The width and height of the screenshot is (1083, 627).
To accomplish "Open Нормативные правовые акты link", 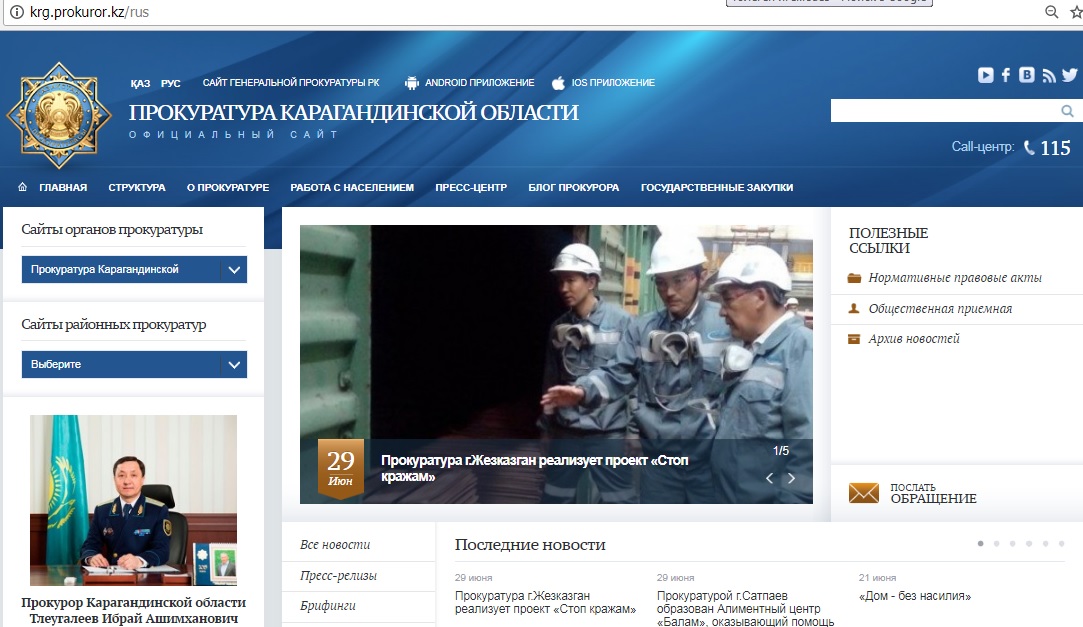I will 954,278.
